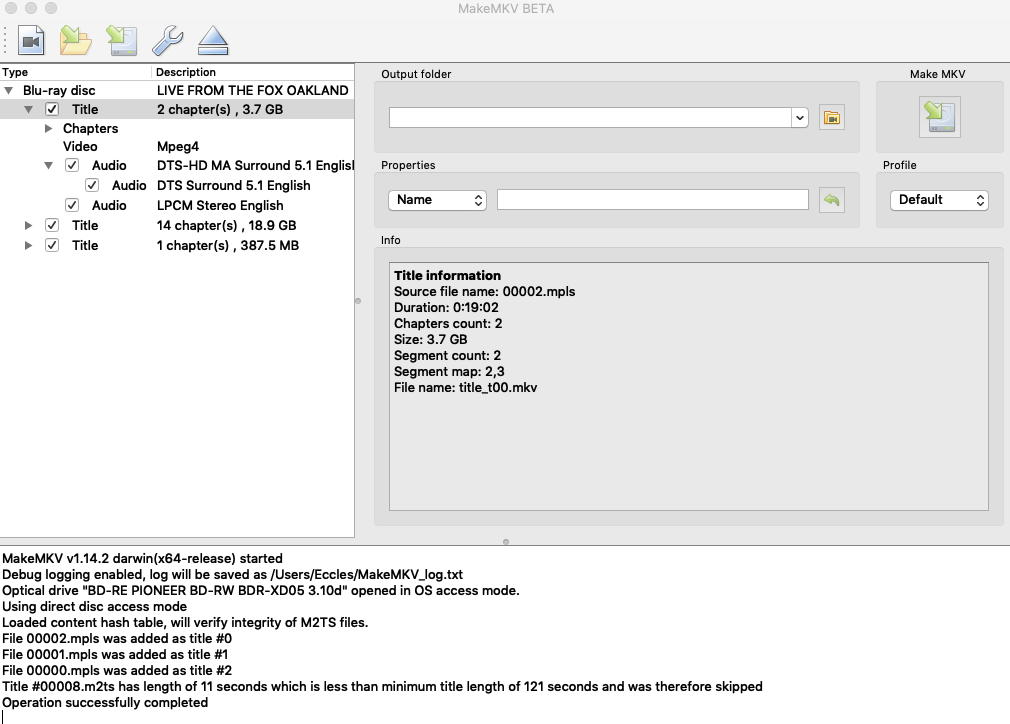
Task: Select the Video tree item
Action: pos(80,147)
